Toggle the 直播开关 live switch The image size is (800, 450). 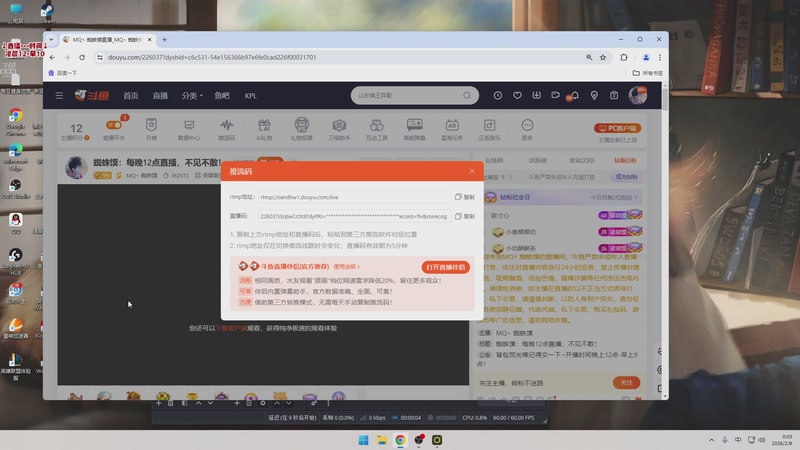coord(114,125)
